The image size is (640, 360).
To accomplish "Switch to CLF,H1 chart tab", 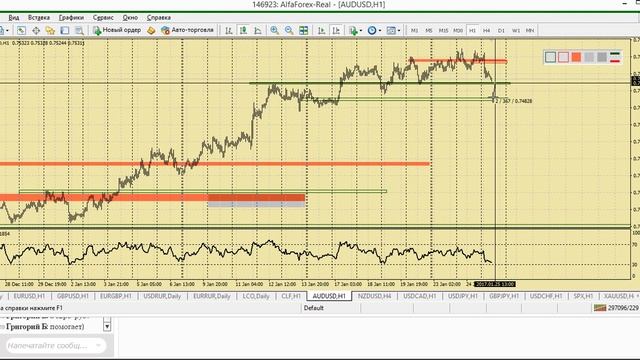I will click(x=291, y=296).
